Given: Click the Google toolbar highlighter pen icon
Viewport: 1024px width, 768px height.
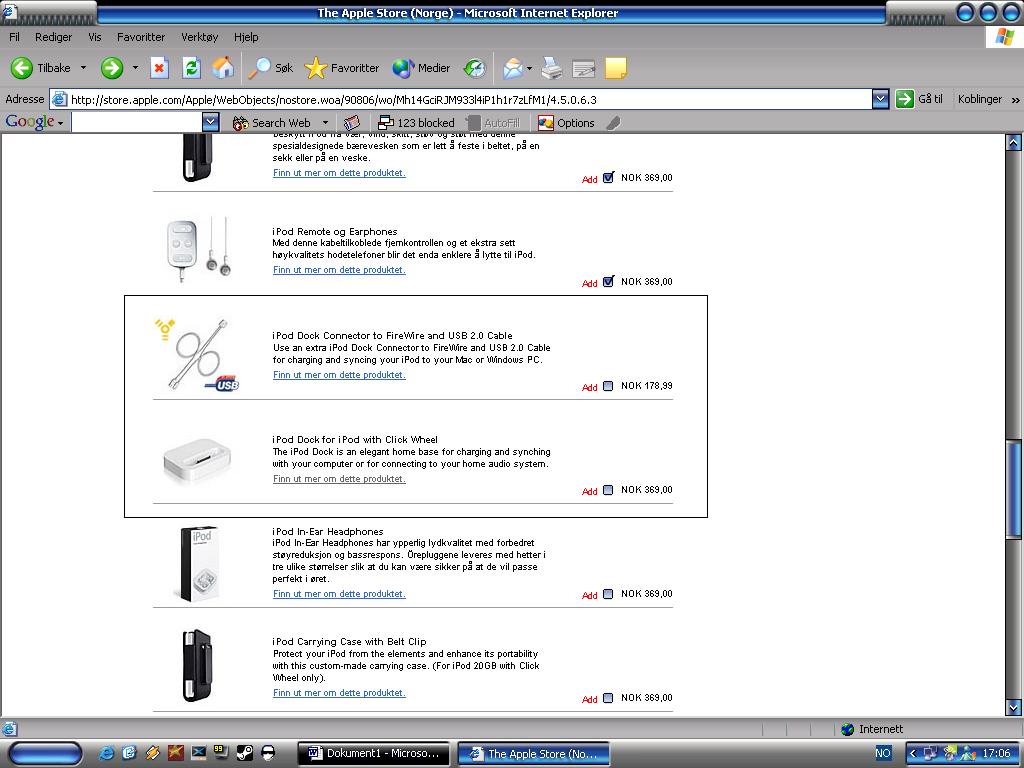Looking at the screenshot, I should tap(613, 123).
